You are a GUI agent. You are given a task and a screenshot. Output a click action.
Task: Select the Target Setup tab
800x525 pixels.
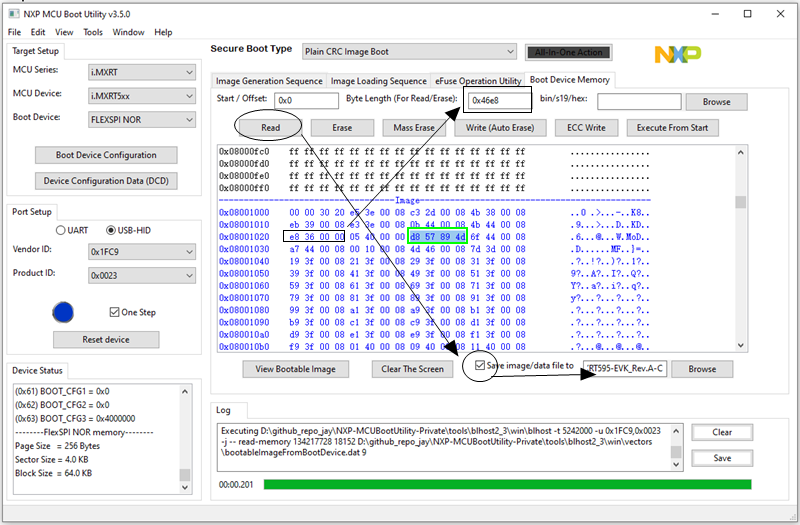[x=36, y=51]
